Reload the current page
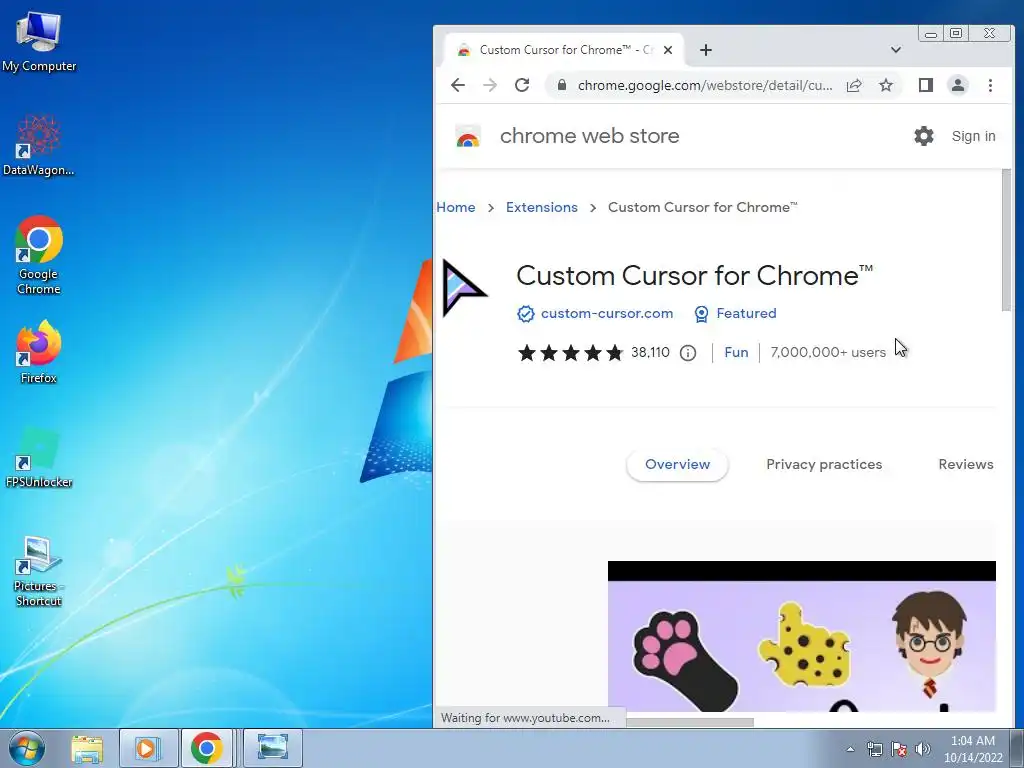Image resolution: width=1024 pixels, height=768 pixels. point(522,85)
